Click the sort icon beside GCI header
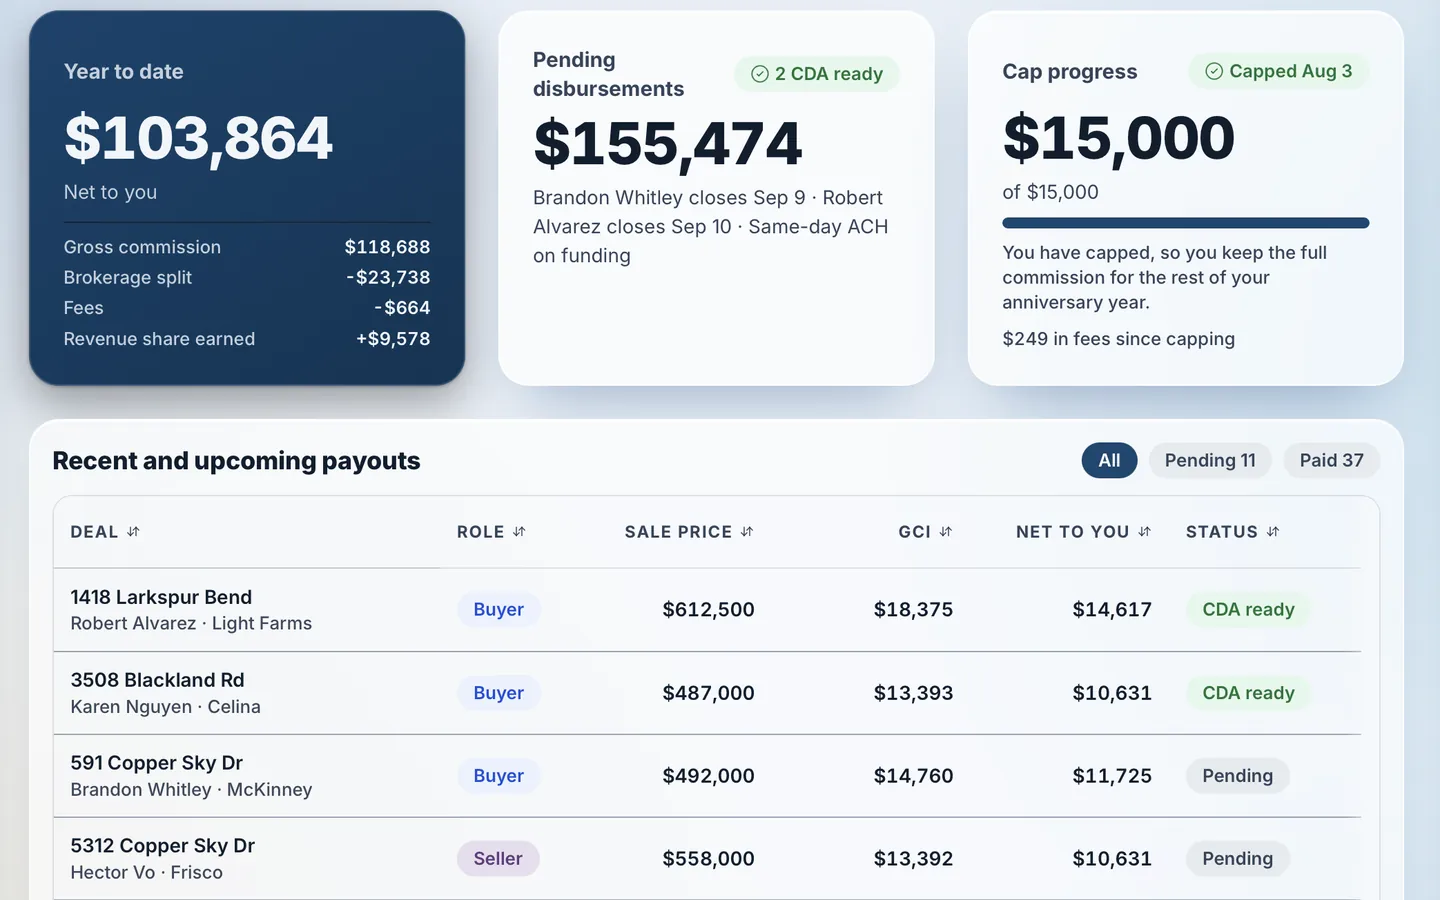This screenshot has height=900, width=1440. pyautogui.click(x=946, y=532)
